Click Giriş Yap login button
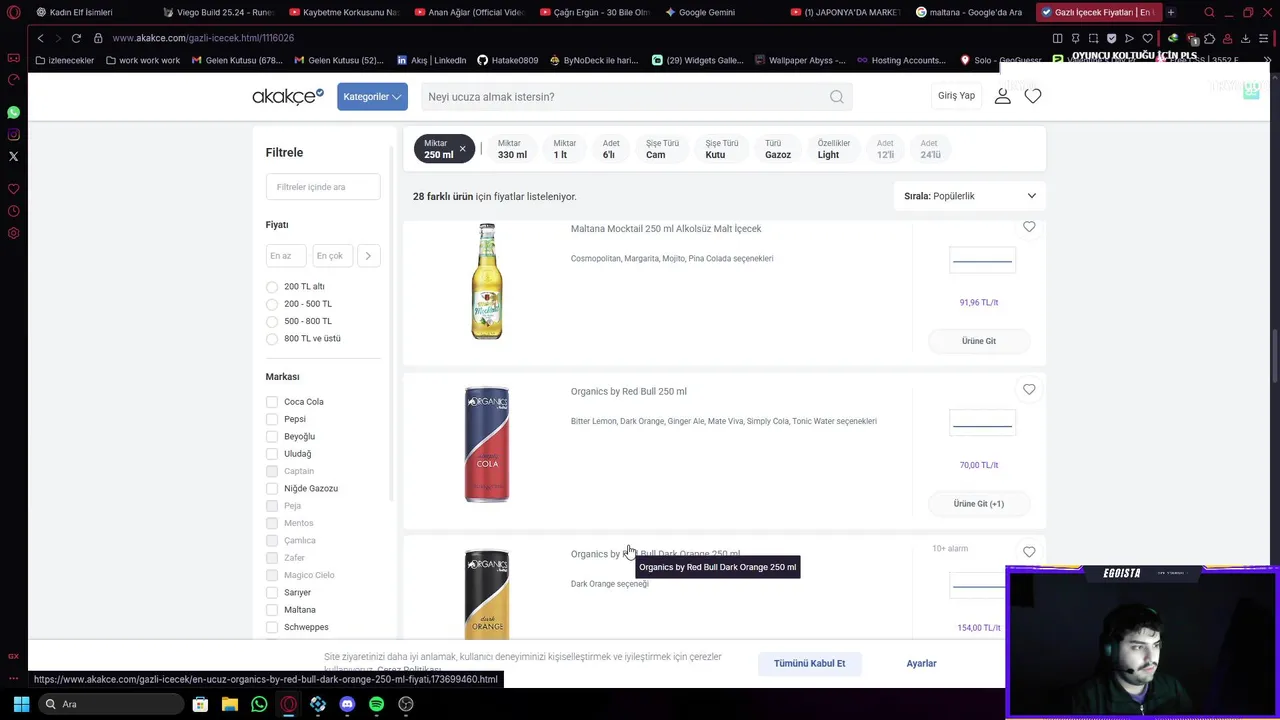The image size is (1280, 720). tap(956, 96)
